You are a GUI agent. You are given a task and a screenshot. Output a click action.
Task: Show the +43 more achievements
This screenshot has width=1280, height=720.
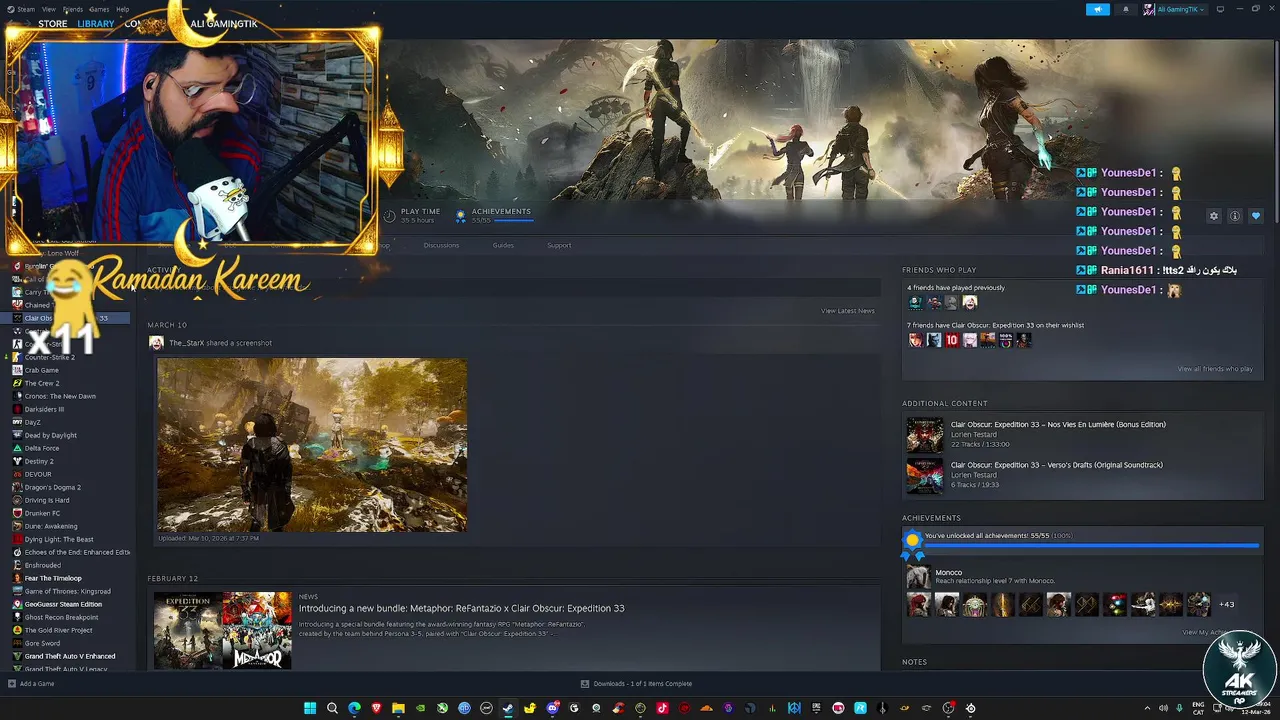pos(1226,604)
